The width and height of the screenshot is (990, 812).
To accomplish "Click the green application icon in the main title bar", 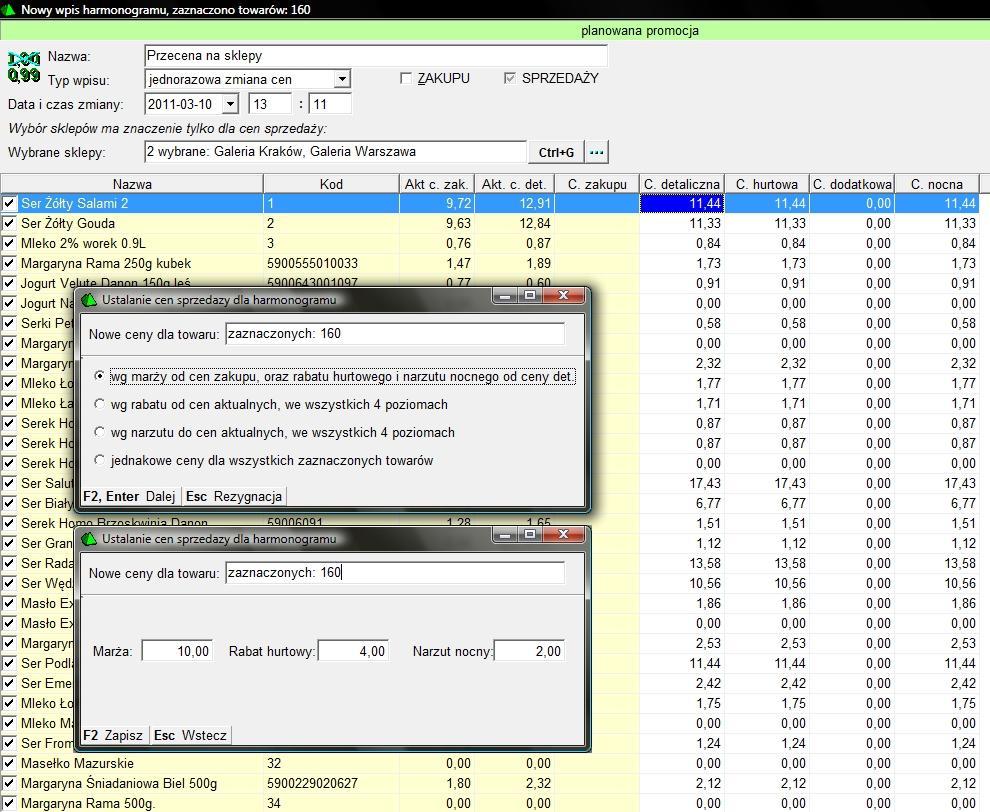I will pos(9,9).
